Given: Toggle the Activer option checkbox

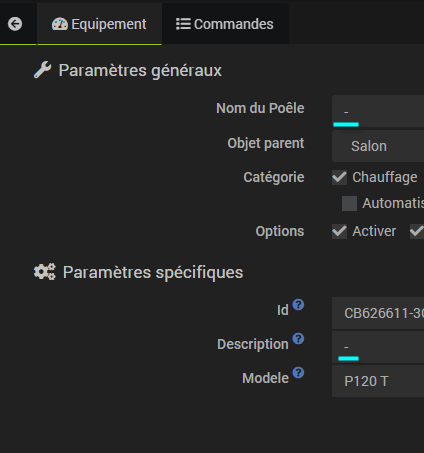Looking at the screenshot, I should (x=339, y=231).
